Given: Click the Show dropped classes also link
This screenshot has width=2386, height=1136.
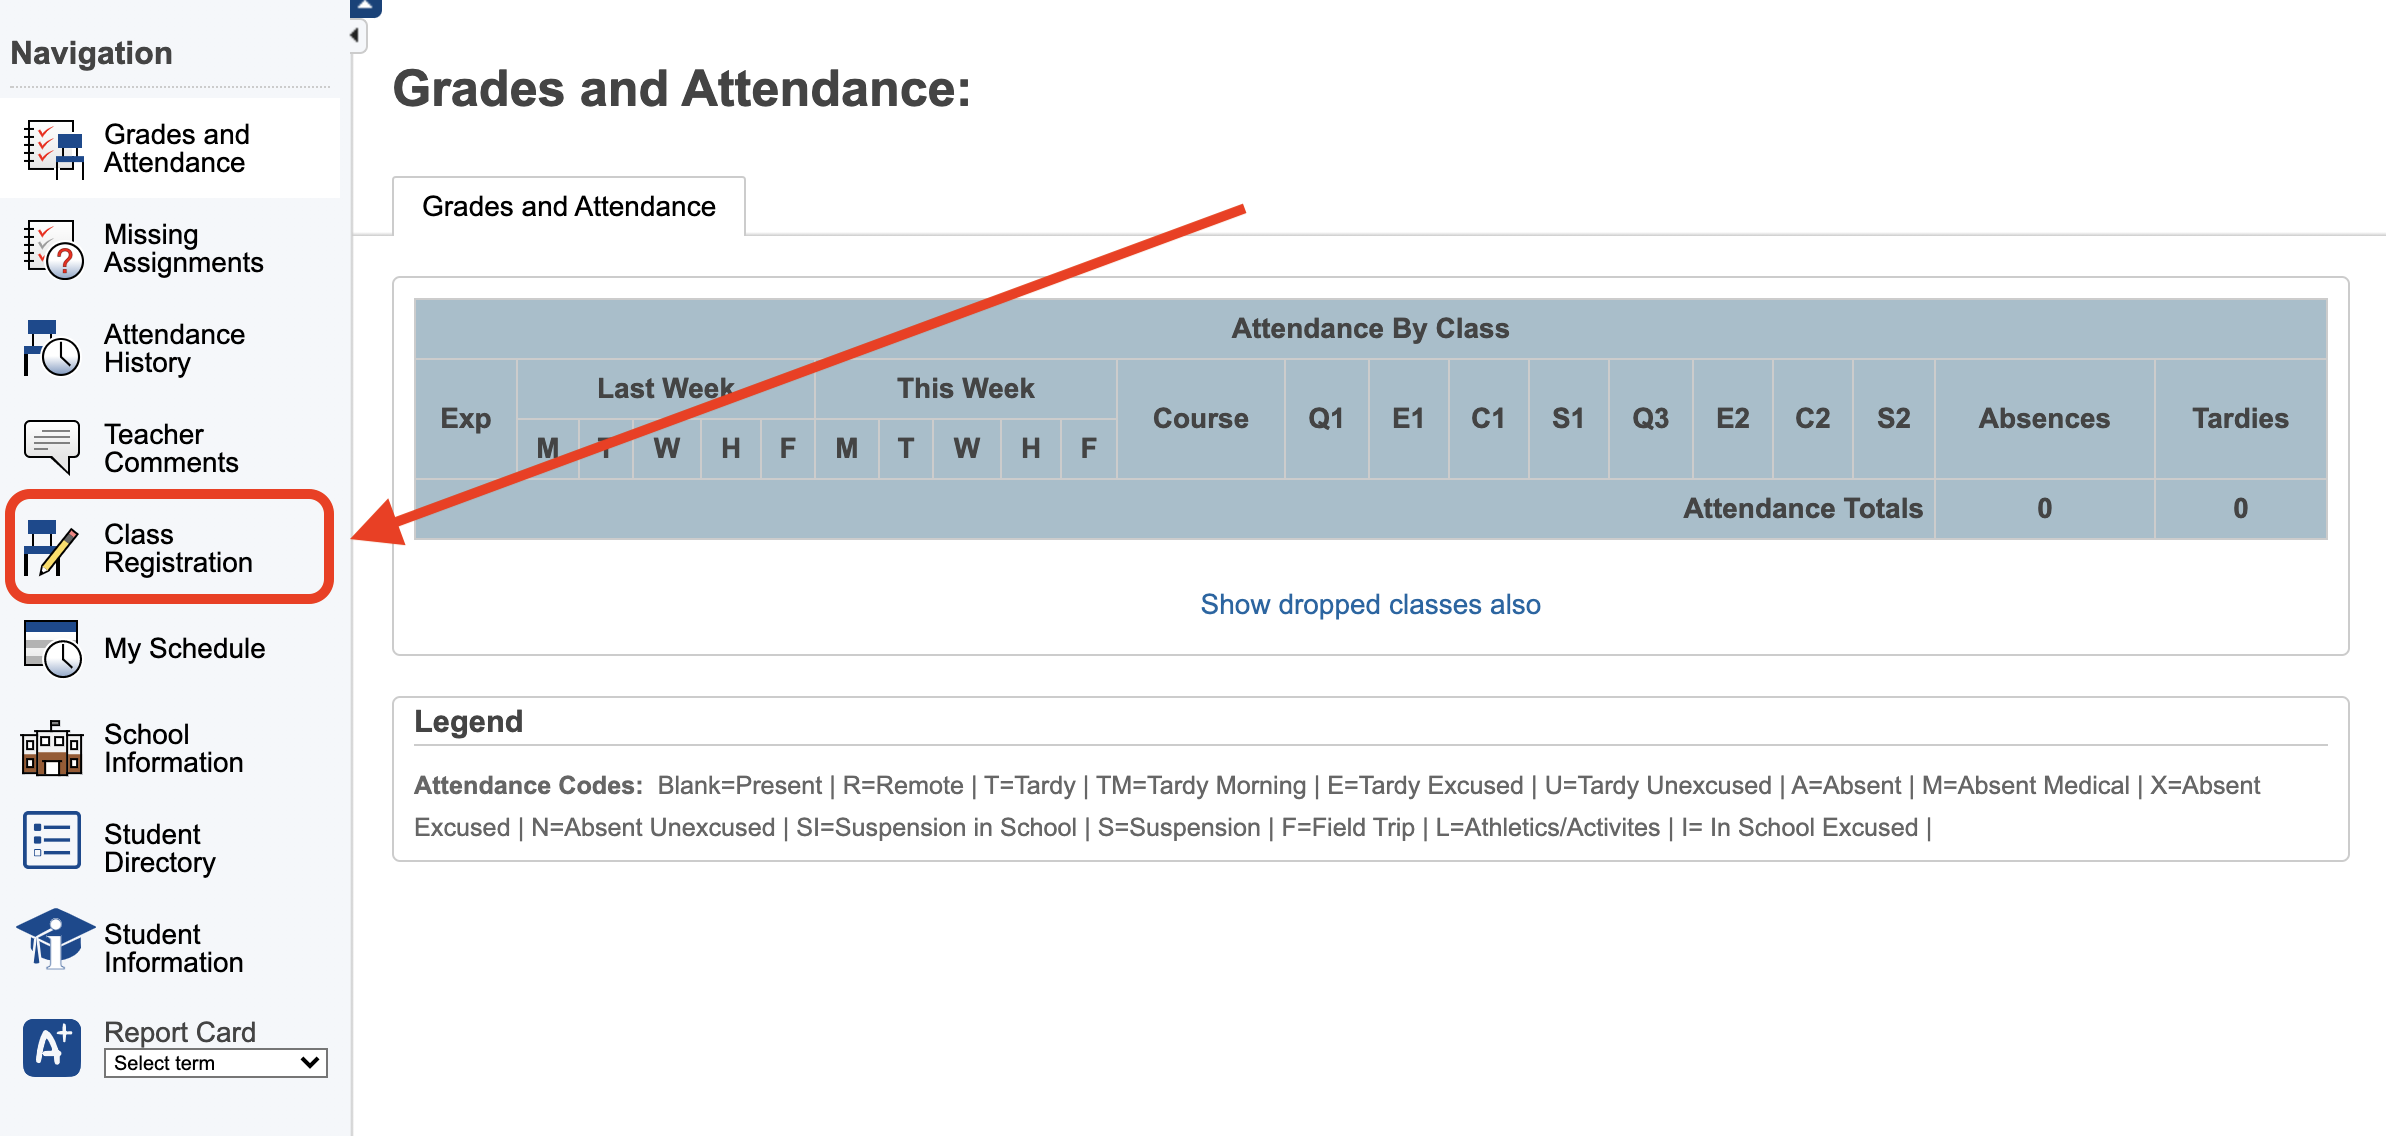Looking at the screenshot, I should [1370, 604].
